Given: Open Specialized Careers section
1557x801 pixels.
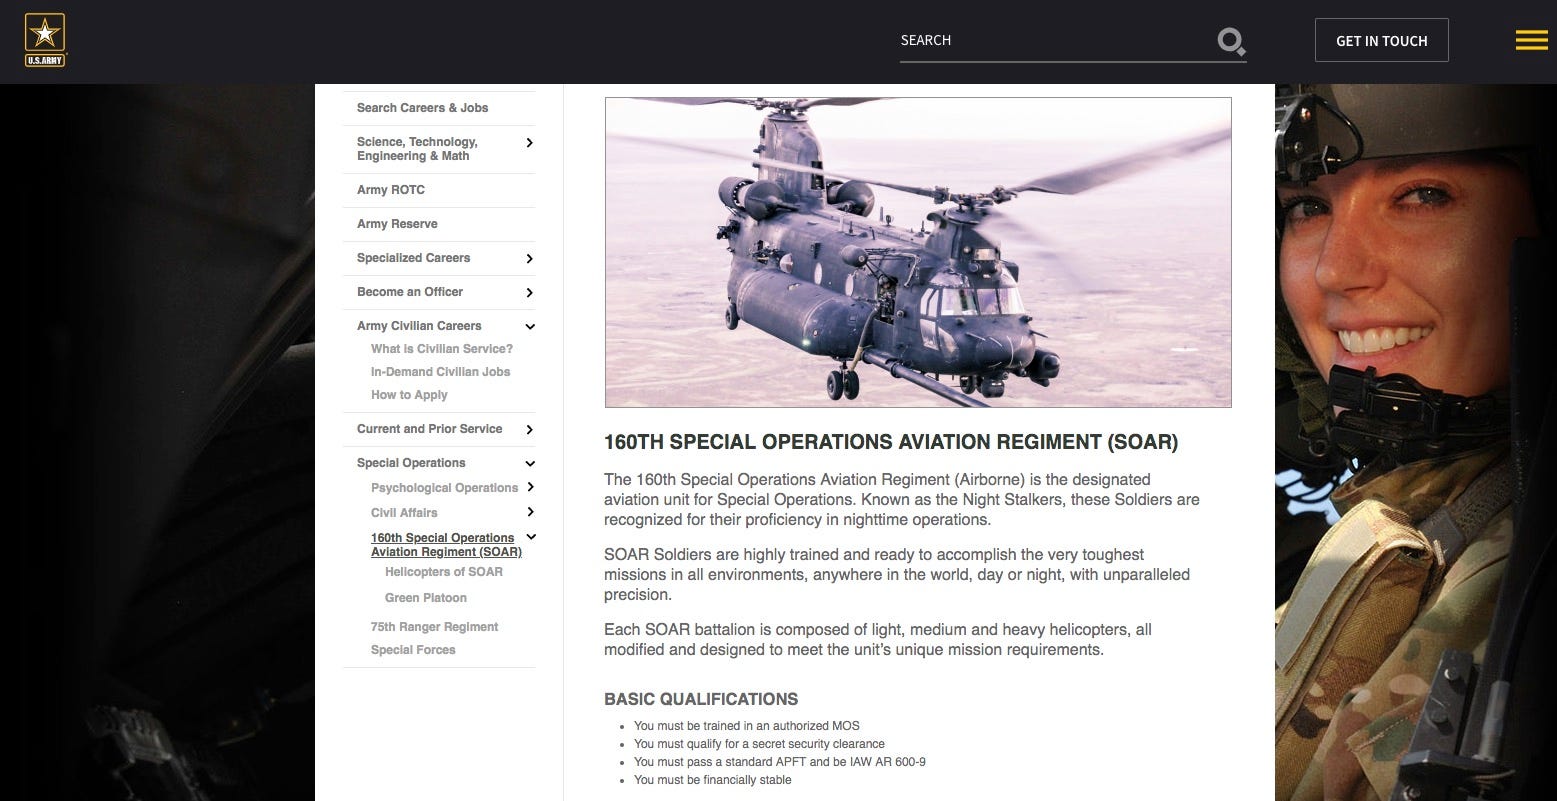Looking at the screenshot, I should click(x=413, y=258).
